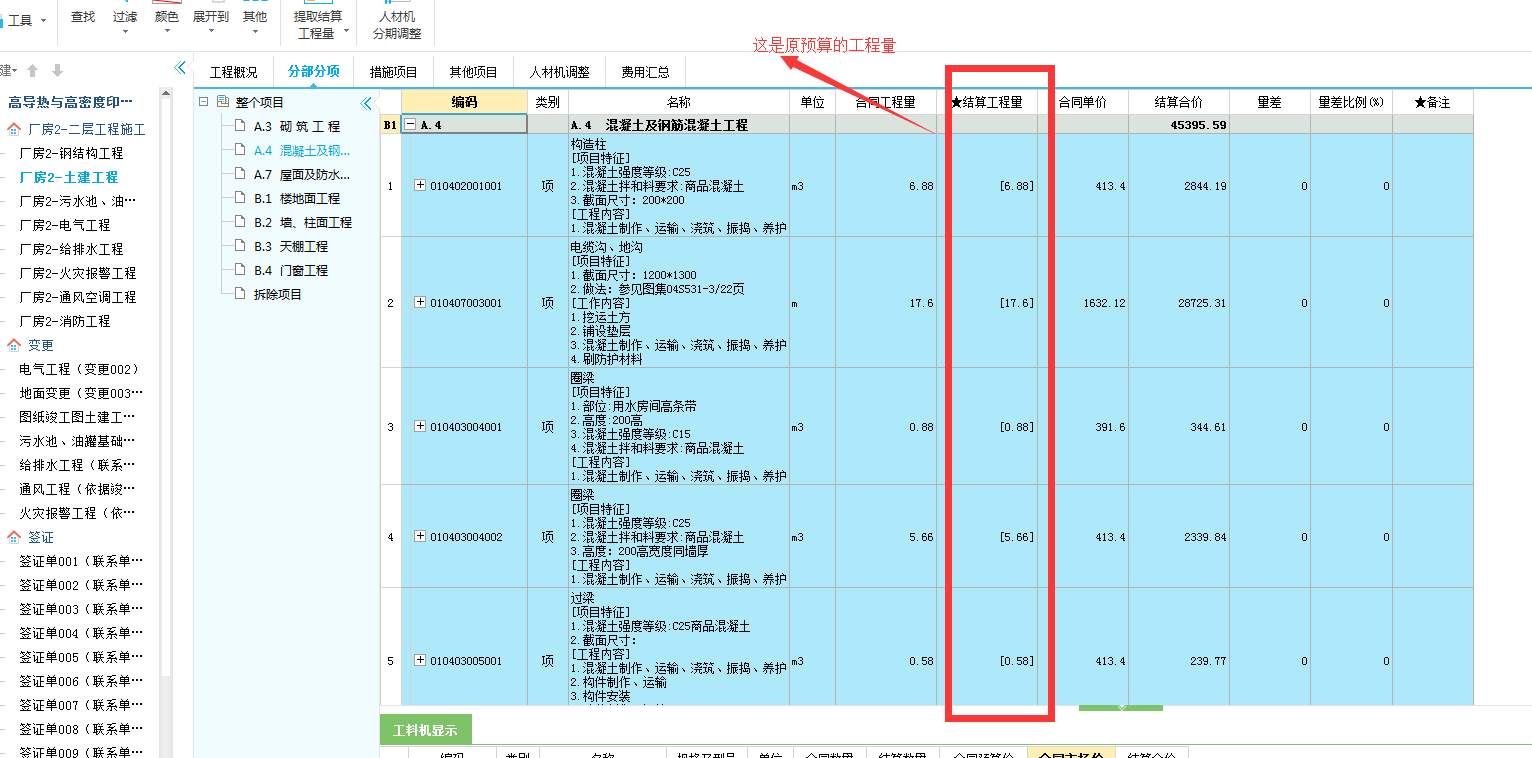Switch to 分部分项 tab

coord(313,72)
